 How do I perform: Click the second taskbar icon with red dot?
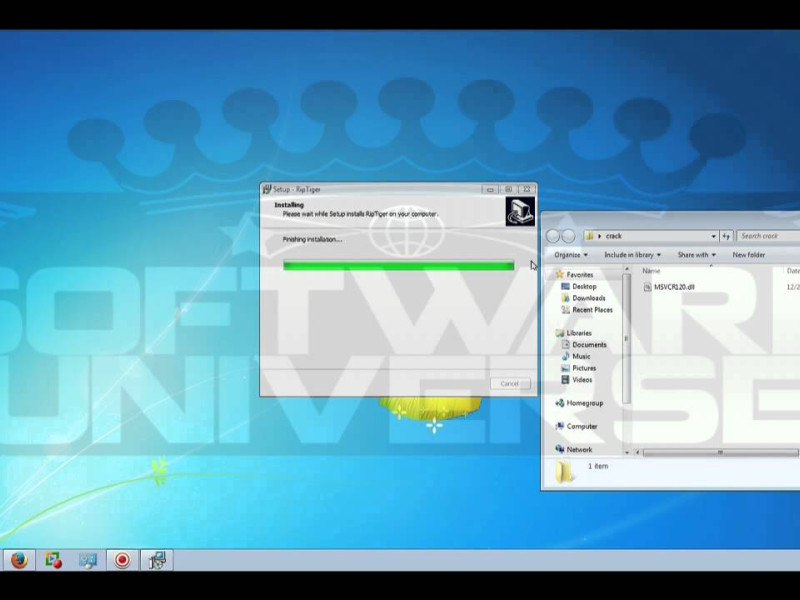point(54,560)
